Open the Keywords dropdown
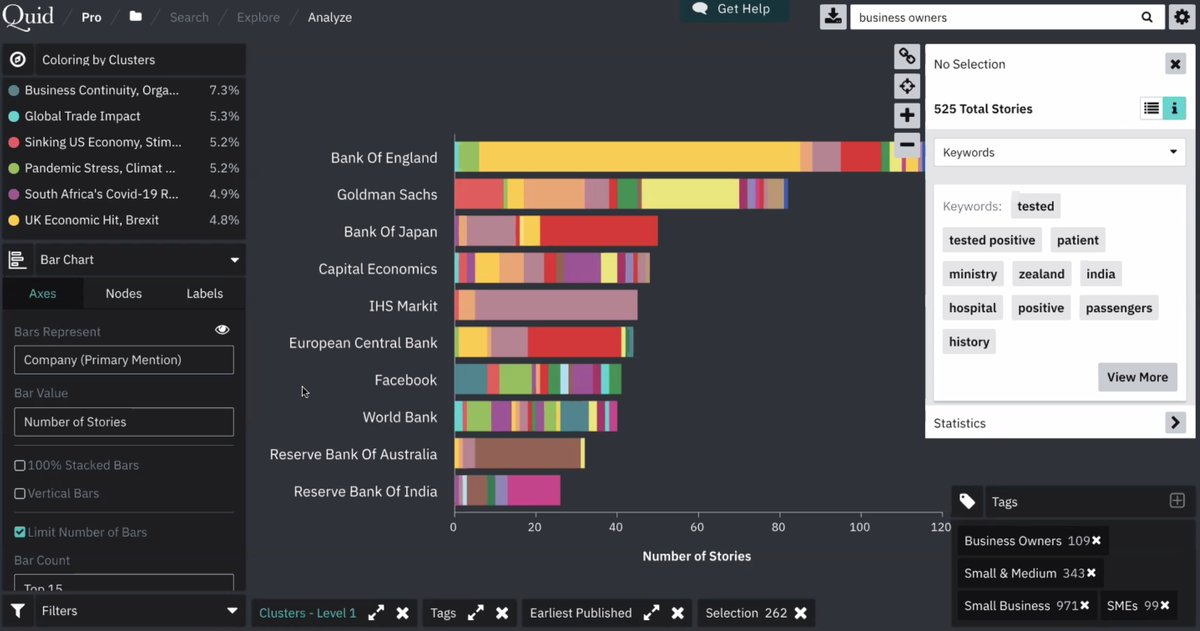Screen dimensions: 1200x631 (x=1060, y=152)
